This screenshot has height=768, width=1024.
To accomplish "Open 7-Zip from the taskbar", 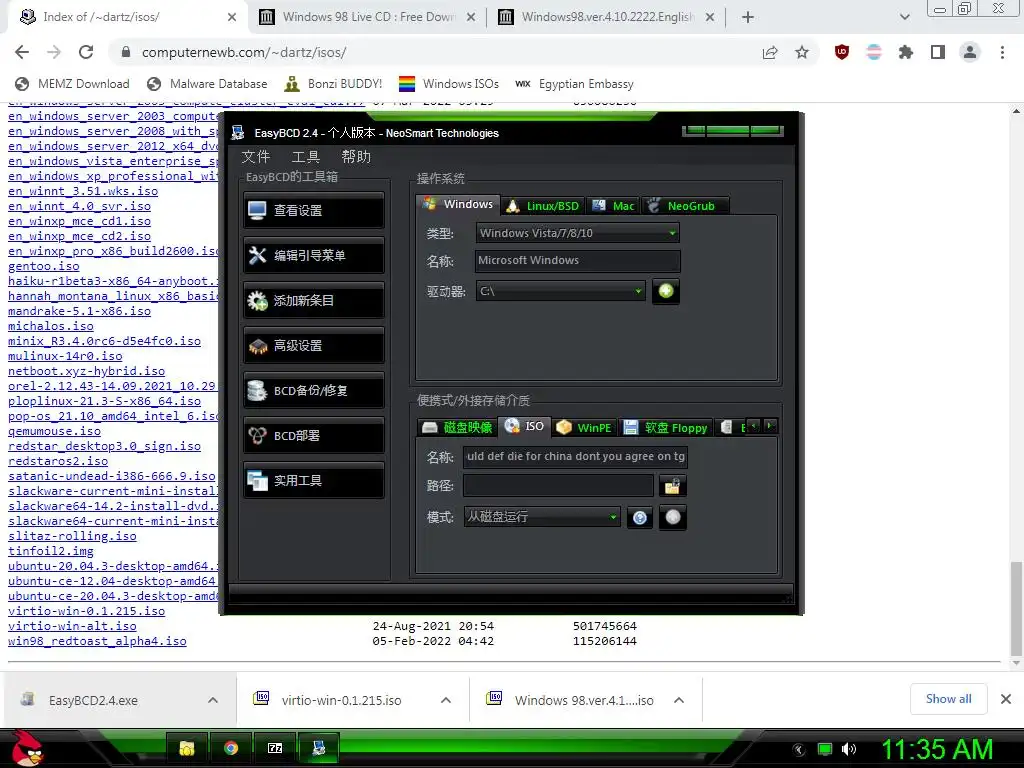I will tap(275, 748).
